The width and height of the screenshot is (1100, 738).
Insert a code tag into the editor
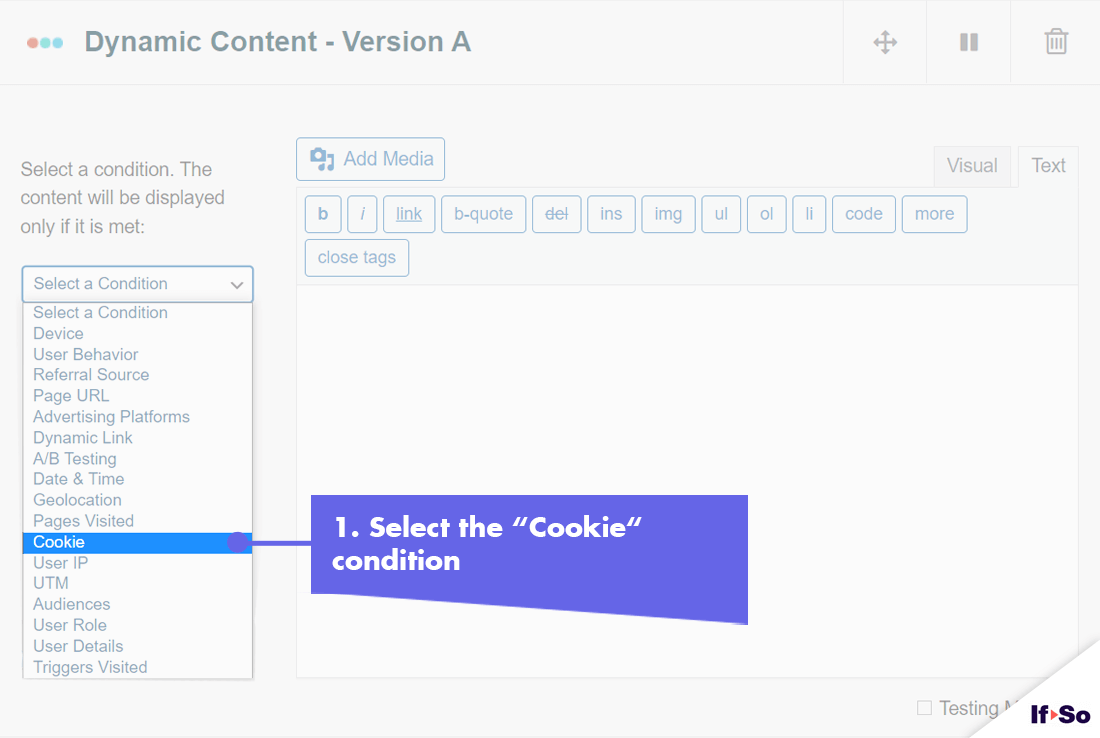point(863,213)
